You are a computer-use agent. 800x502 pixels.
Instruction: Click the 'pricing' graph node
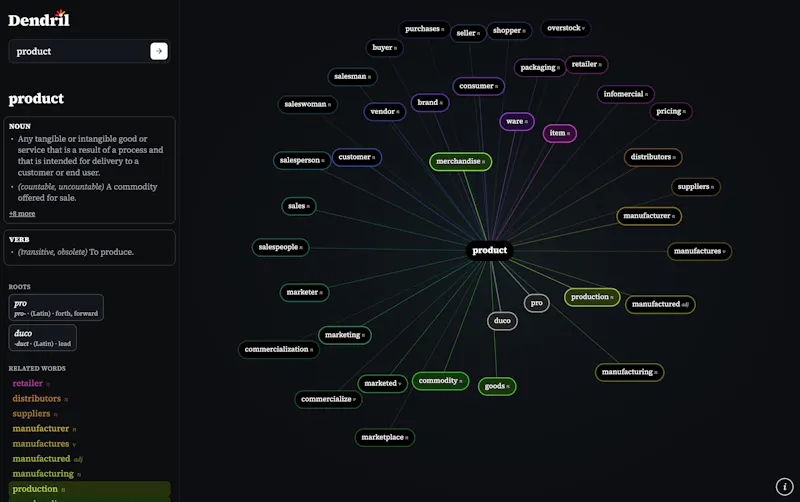(x=671, y=111)
